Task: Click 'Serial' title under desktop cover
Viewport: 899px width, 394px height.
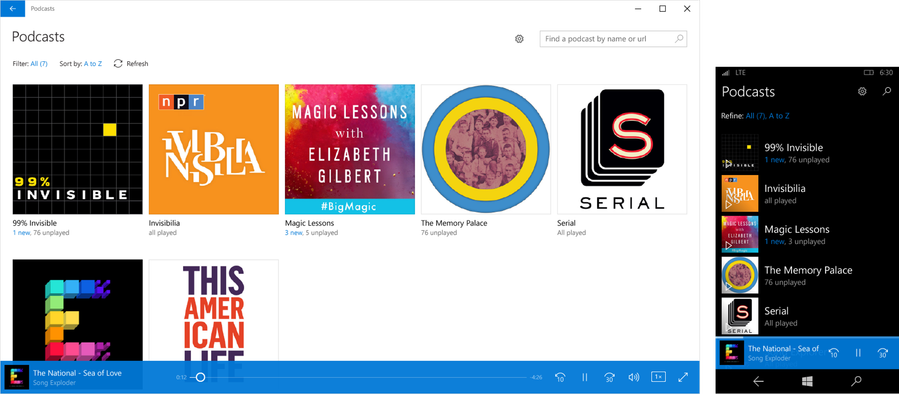Action: (566, 223)
